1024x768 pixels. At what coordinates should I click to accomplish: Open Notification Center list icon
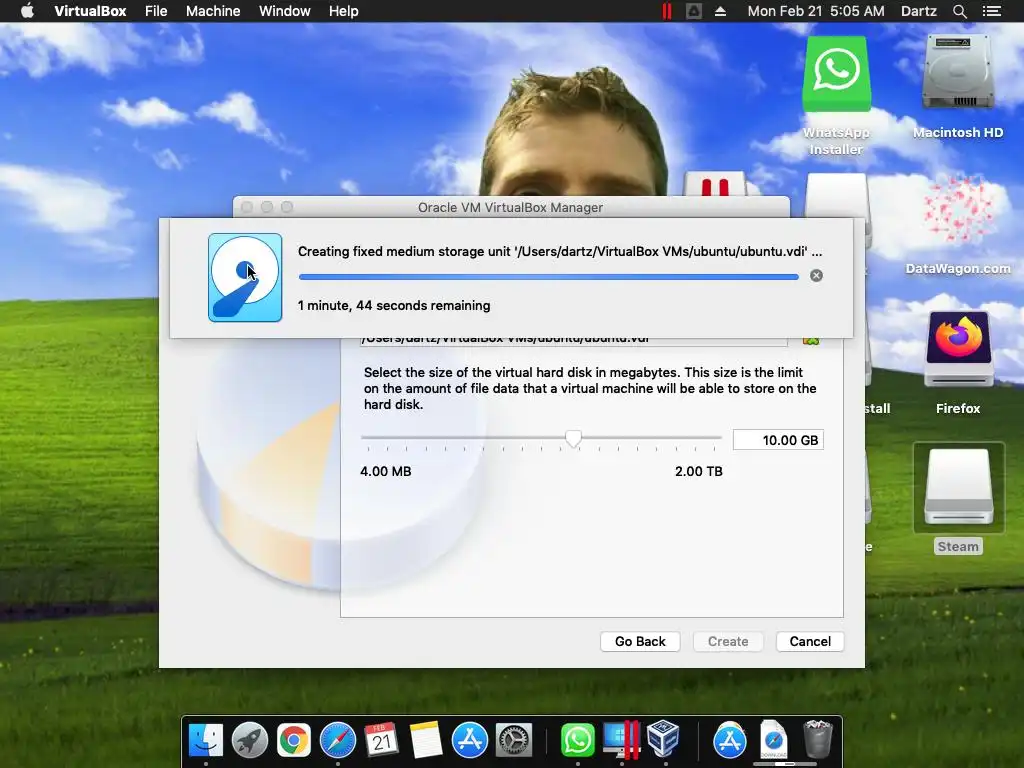[x=991, y=11]
